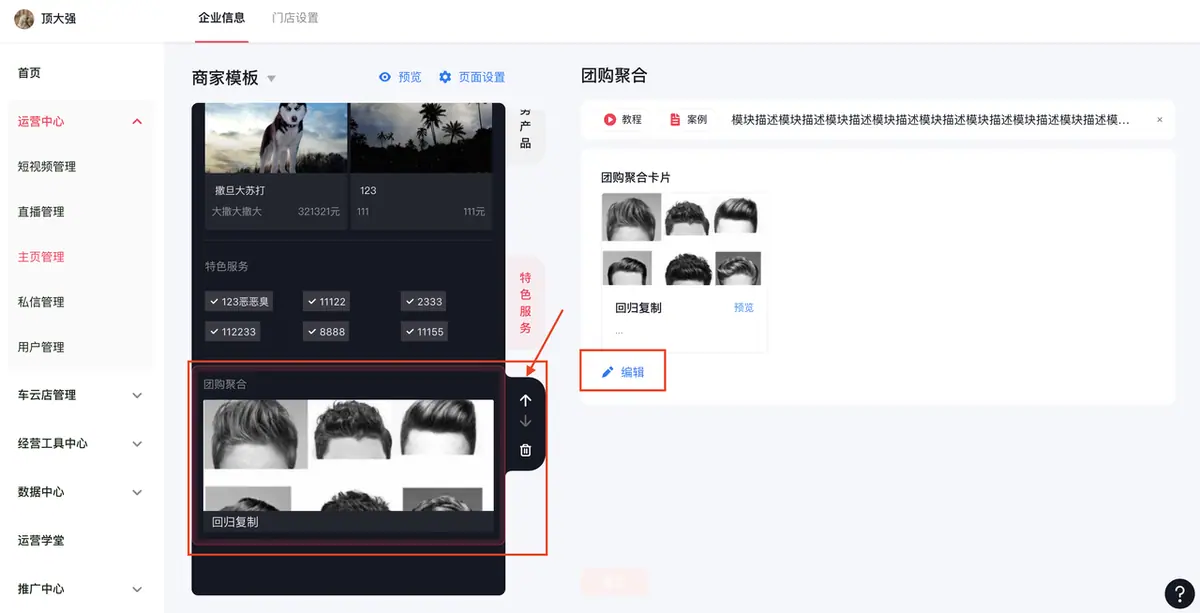Toggle the 11122 service tag
This screenshot has height=613, width=1200.
328,302
